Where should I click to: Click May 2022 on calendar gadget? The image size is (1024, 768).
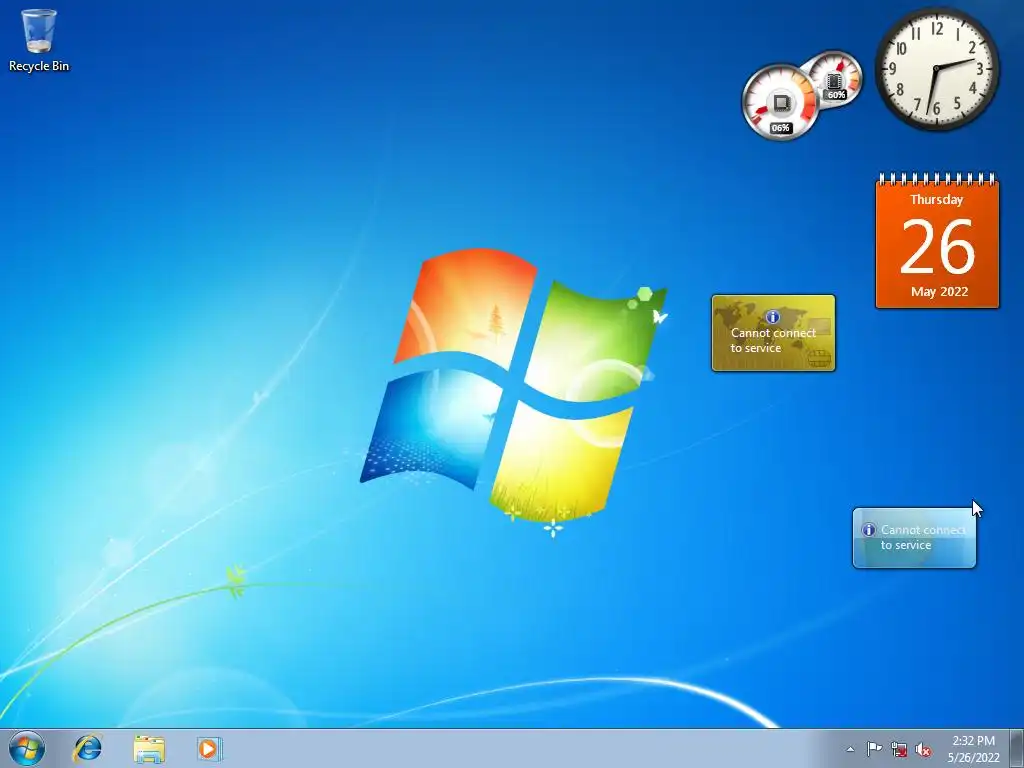pyautogui.click(x=939, y=292)
